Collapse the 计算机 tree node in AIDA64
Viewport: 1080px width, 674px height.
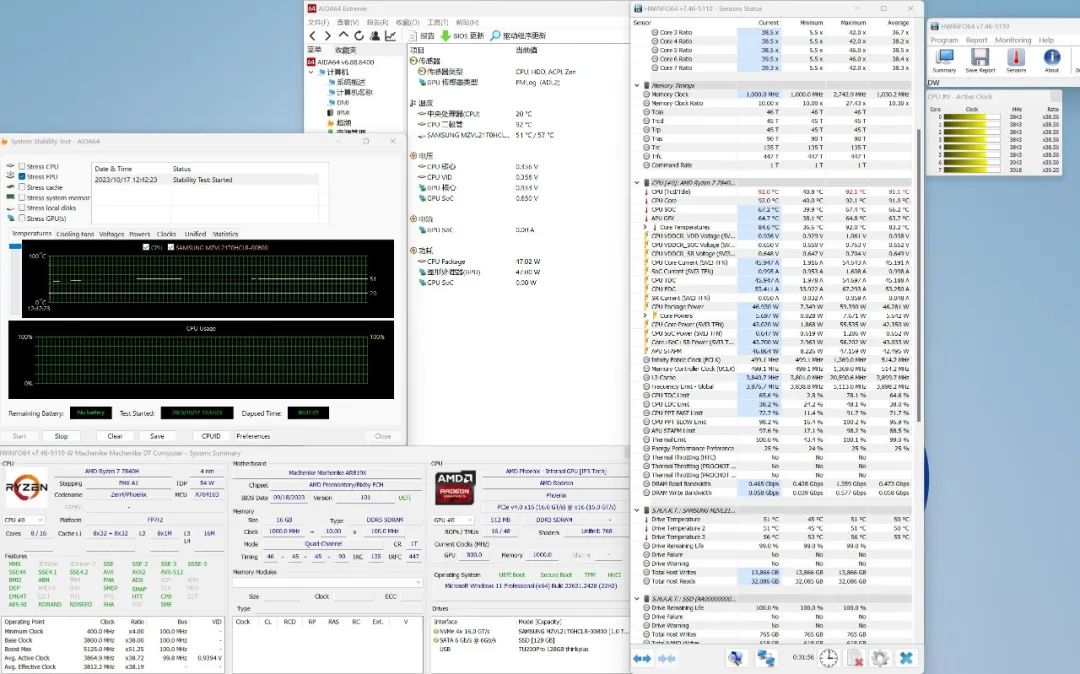click(x=312, y=72)
